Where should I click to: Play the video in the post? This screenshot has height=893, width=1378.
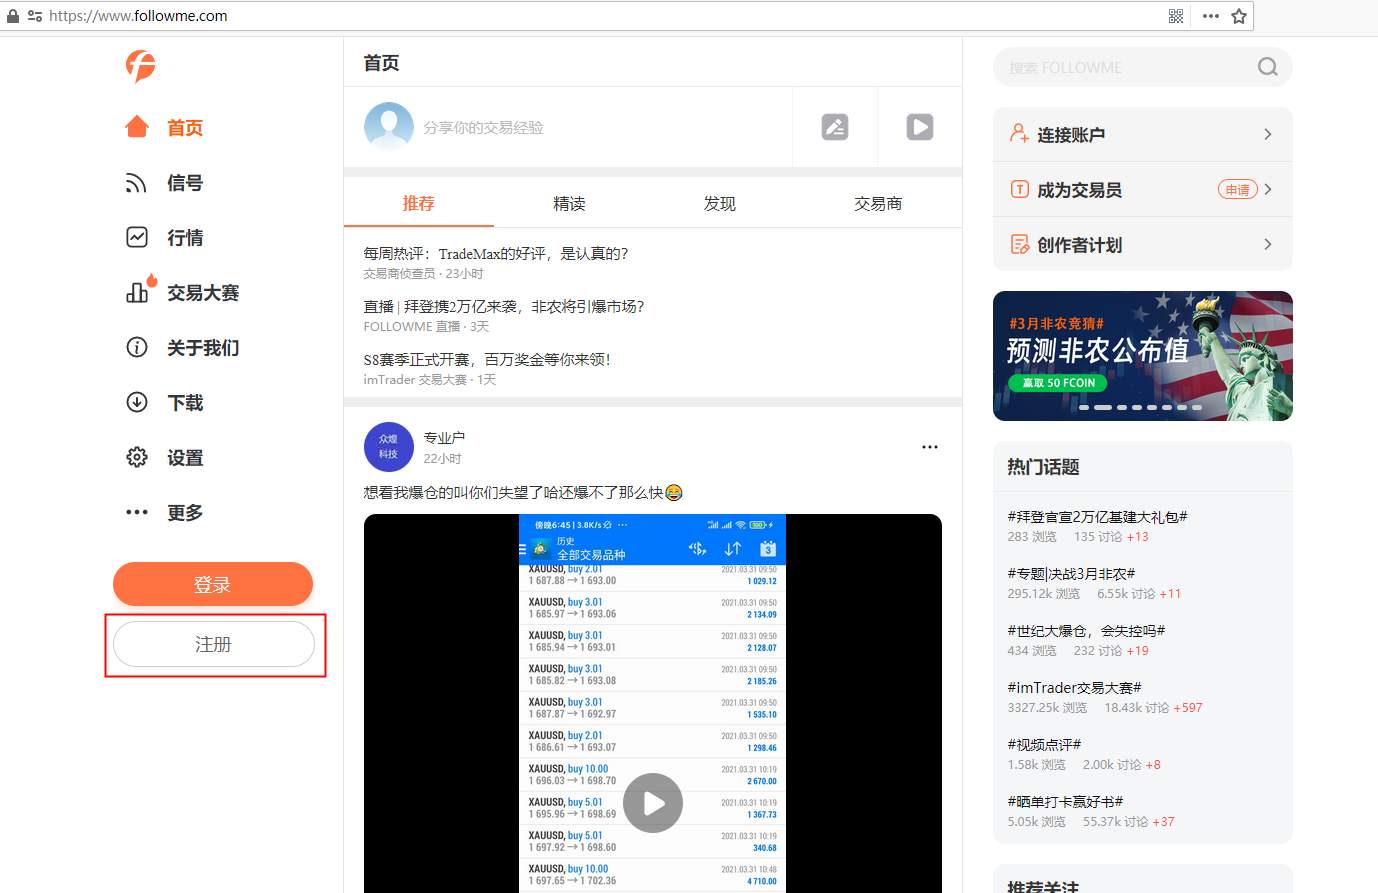pyautogui.click(x=653, y=803)
